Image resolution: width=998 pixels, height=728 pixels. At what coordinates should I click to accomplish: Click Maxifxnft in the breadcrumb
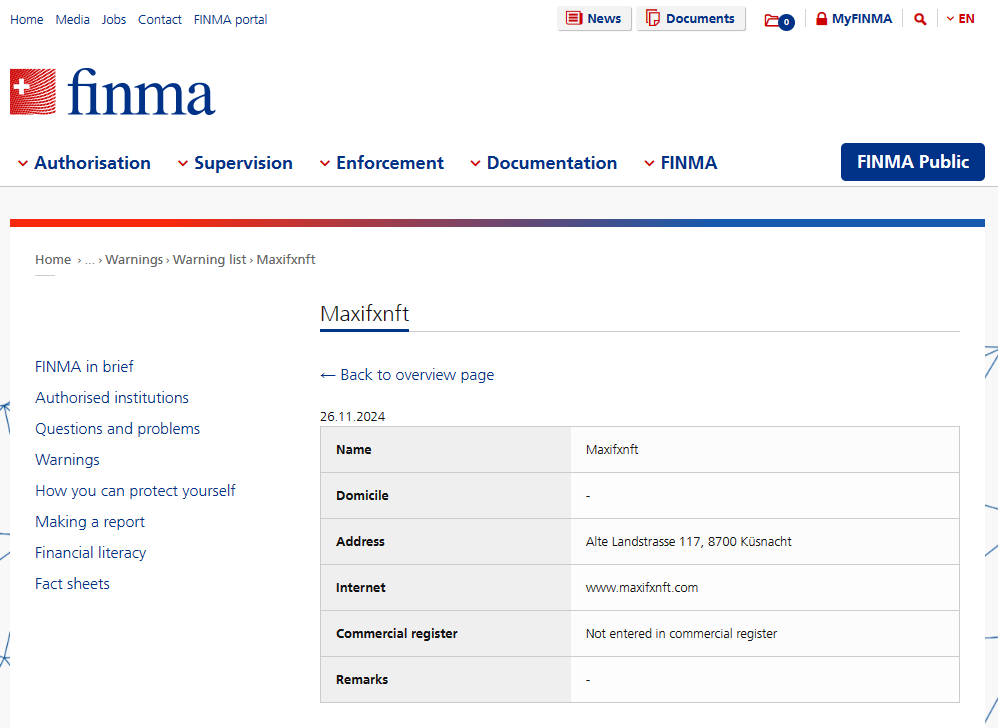click(x=286, y=260)
